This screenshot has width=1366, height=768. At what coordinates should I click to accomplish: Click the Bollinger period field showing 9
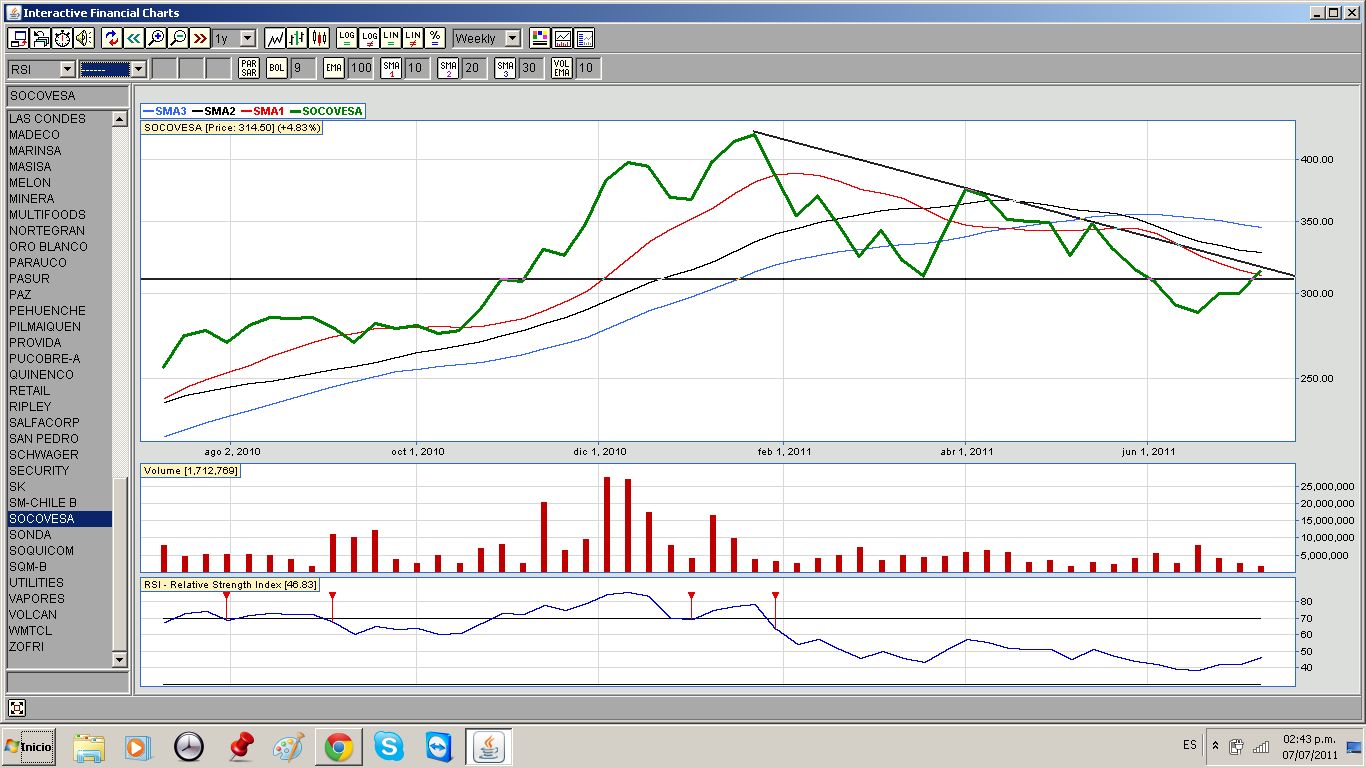[303, 68]
